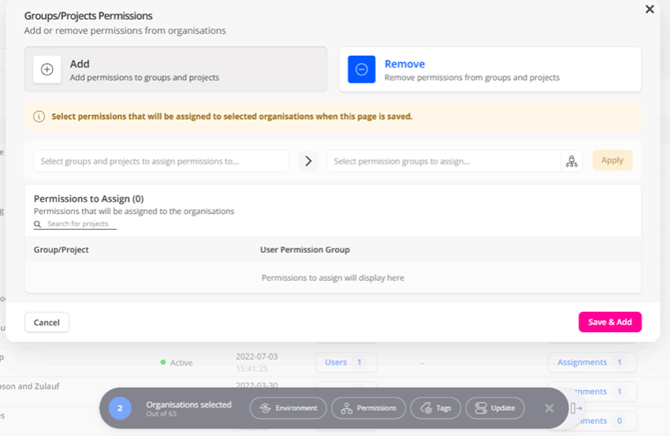
Task: Click the arrow between the two select fields
Action: pos(308,161)
